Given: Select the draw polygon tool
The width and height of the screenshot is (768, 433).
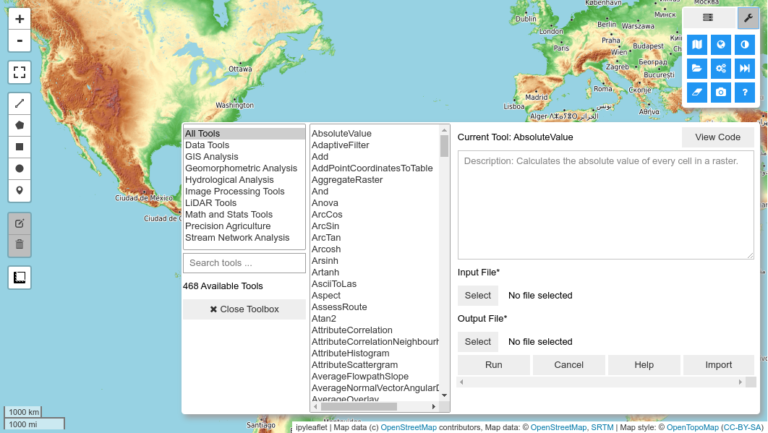Looking at the screenshot, I should click(x=20, y=125).
